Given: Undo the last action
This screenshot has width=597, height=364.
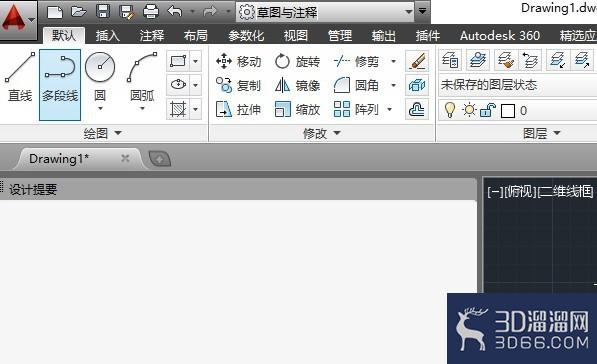Looking at the screenshot, I should pos(175,12).
